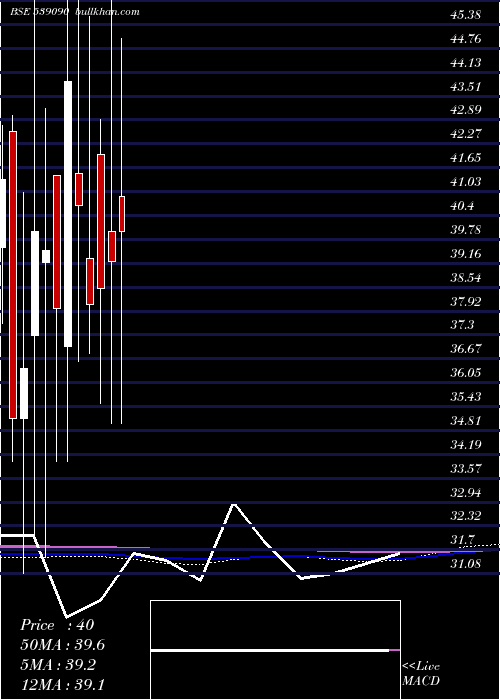The image size is (500, 700).
Task: Click the long red candlestick near 42.27
Action: tap(13, 275)
